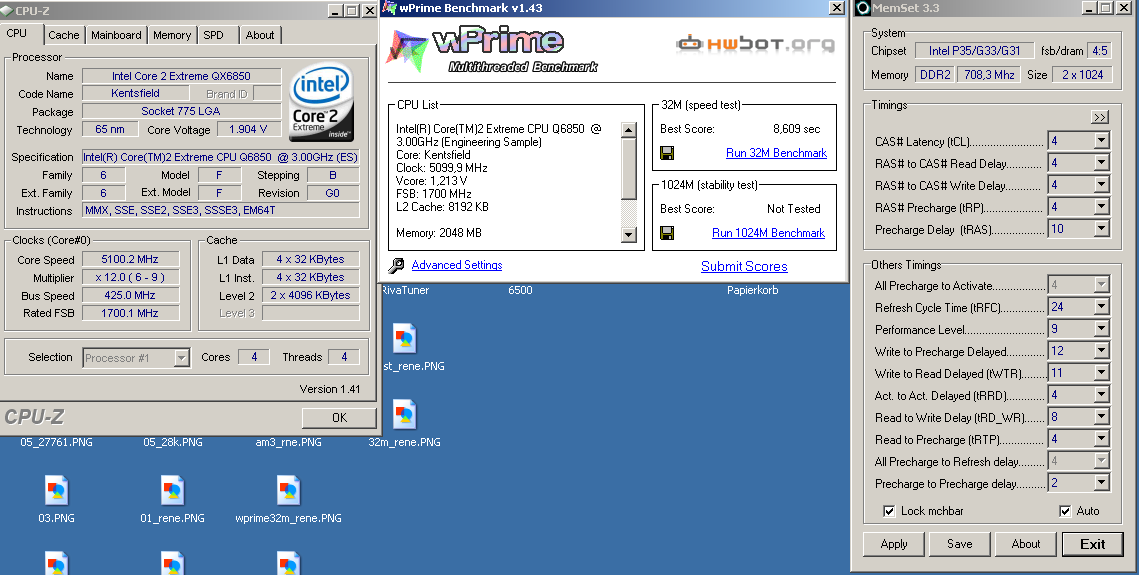
Task: Open the Performance Level dropdown
Action: 1101,329
